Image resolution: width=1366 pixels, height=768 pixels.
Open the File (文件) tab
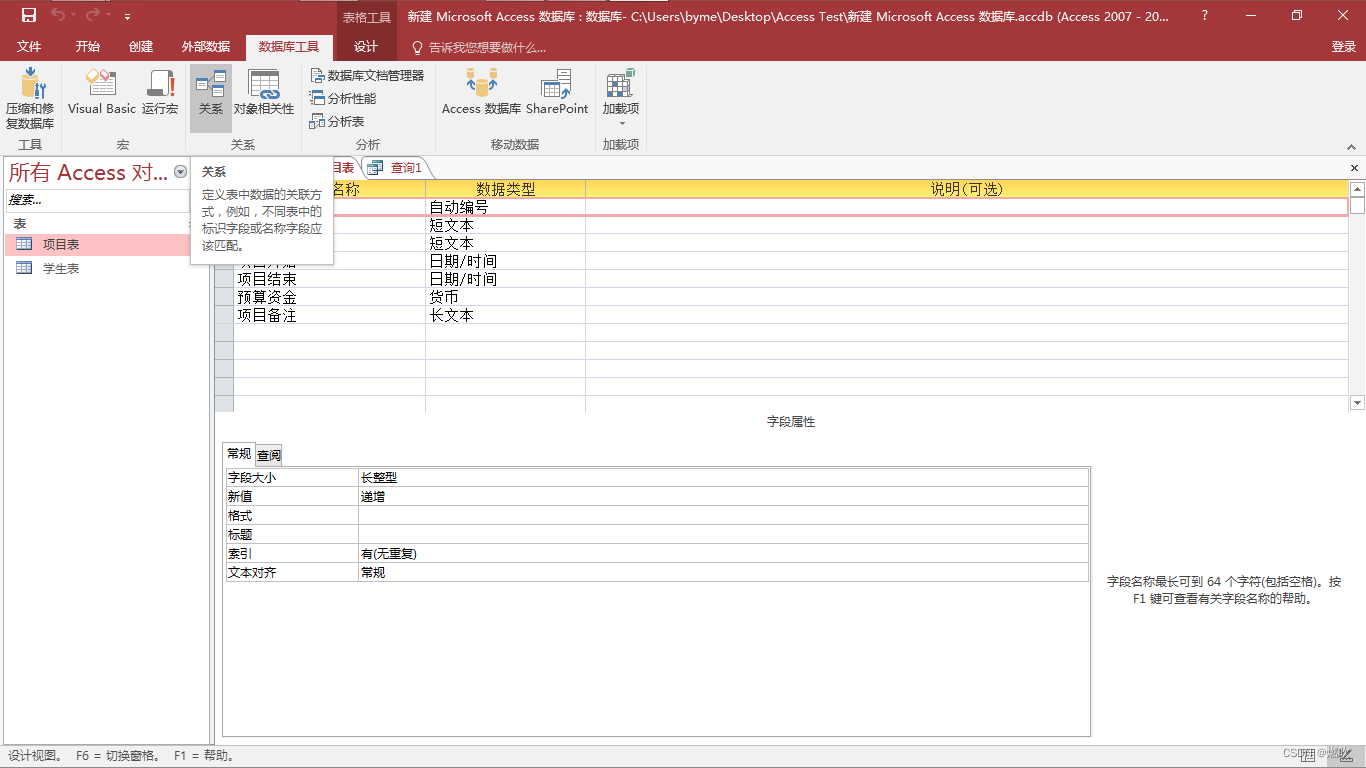point(29,47)
